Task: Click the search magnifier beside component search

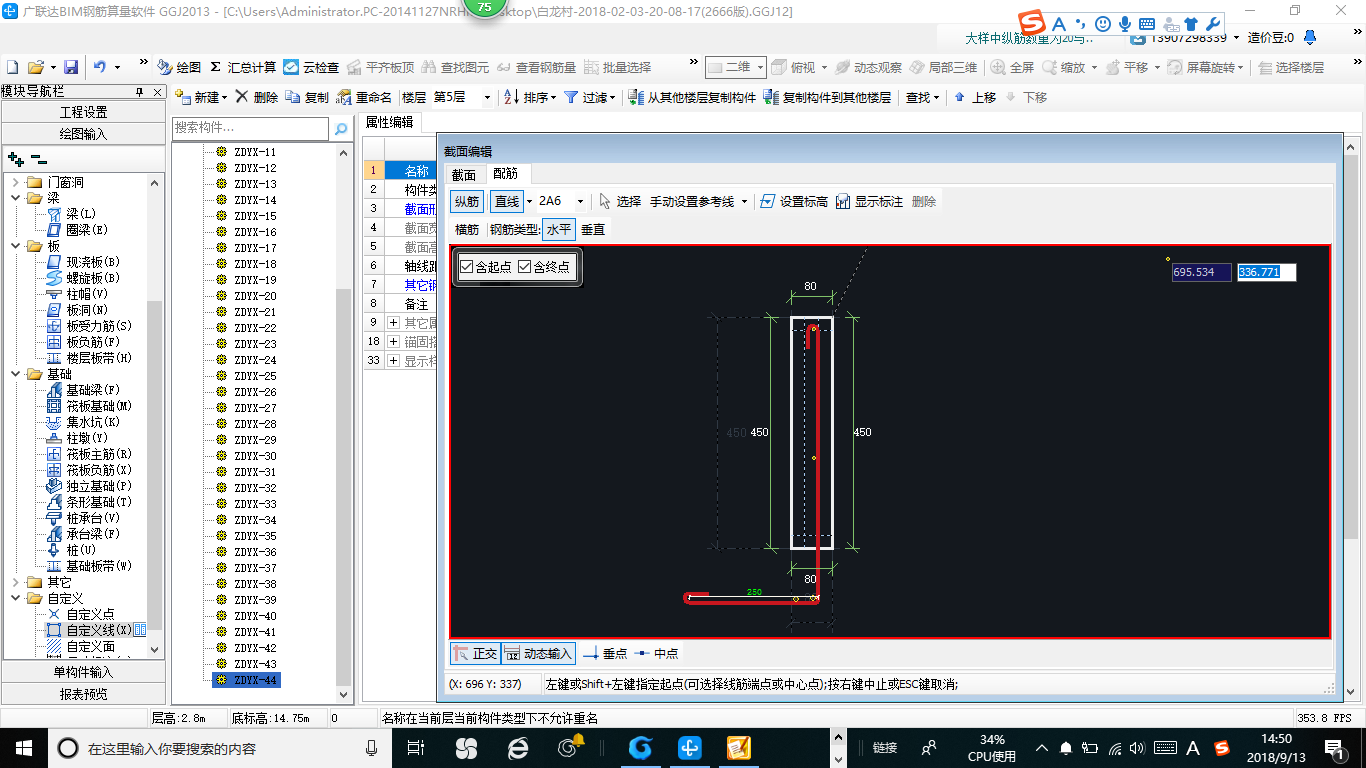Action: (x=341, y=128)
